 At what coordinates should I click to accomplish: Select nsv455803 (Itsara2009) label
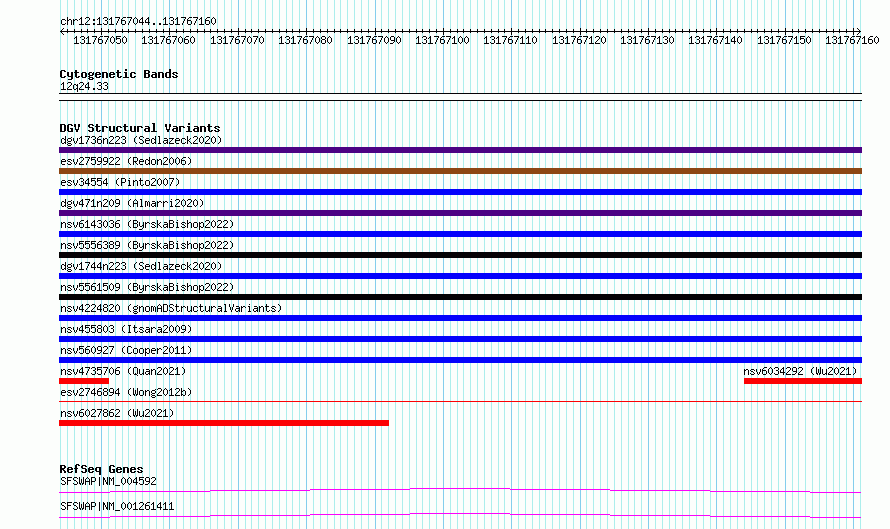[126, 329]
